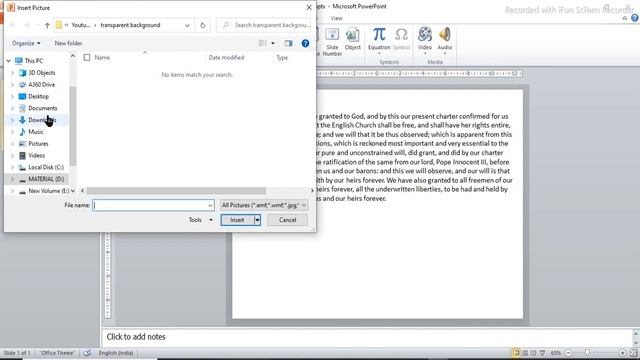Open the view options dropdown arrow
The image size is (640, 360).
point(273,43)
